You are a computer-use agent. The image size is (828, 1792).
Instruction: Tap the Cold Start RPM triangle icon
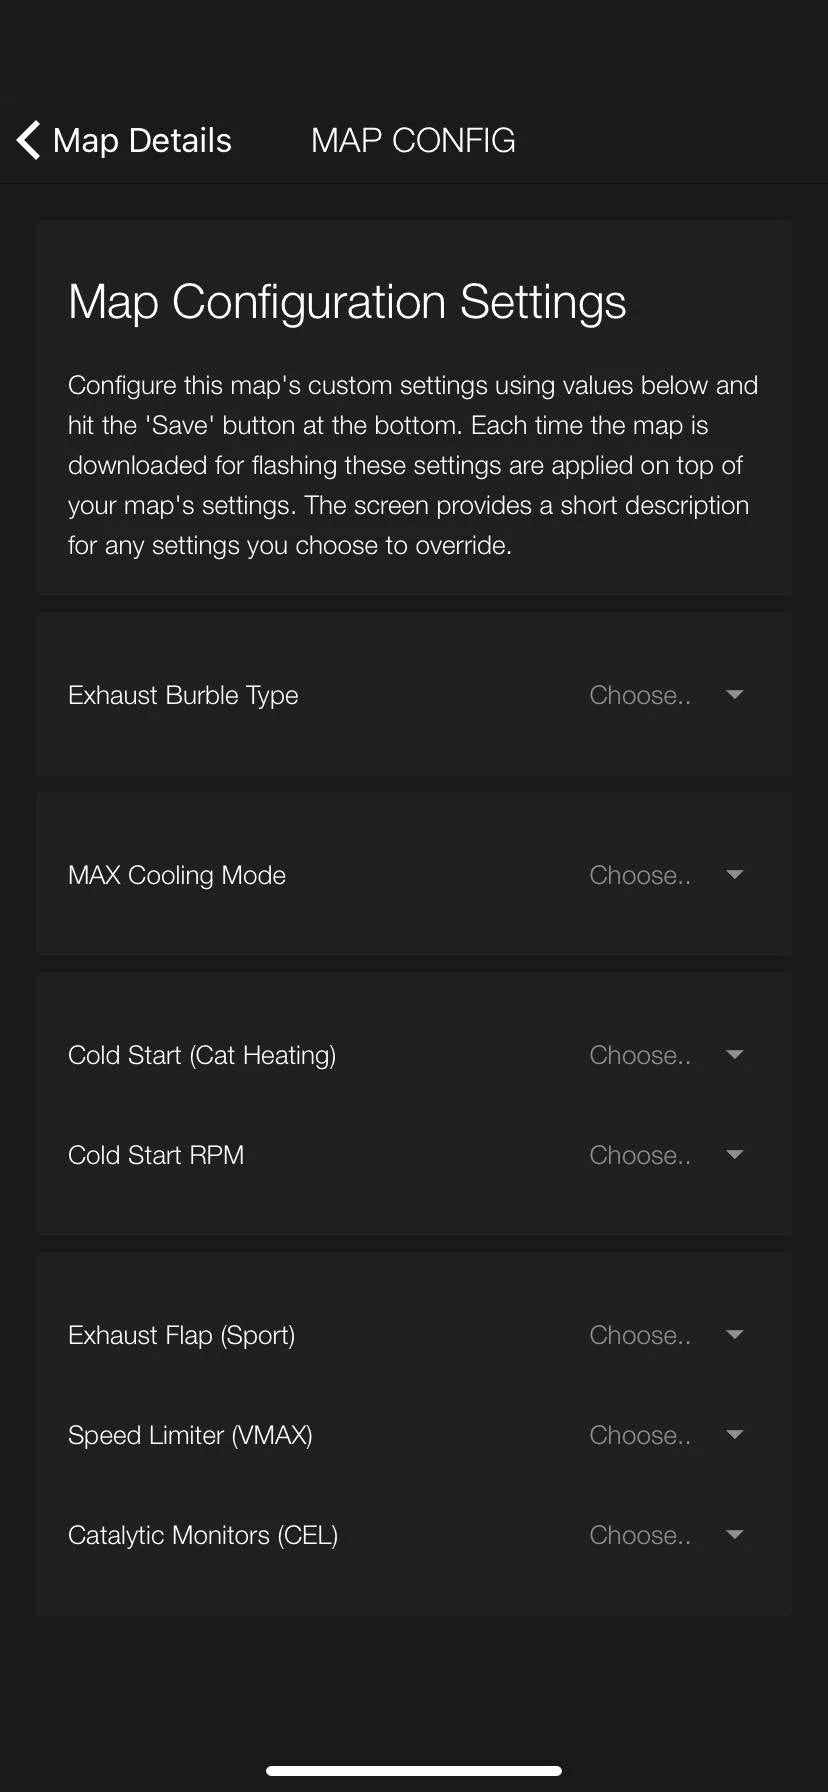(x=735, y=1155)
